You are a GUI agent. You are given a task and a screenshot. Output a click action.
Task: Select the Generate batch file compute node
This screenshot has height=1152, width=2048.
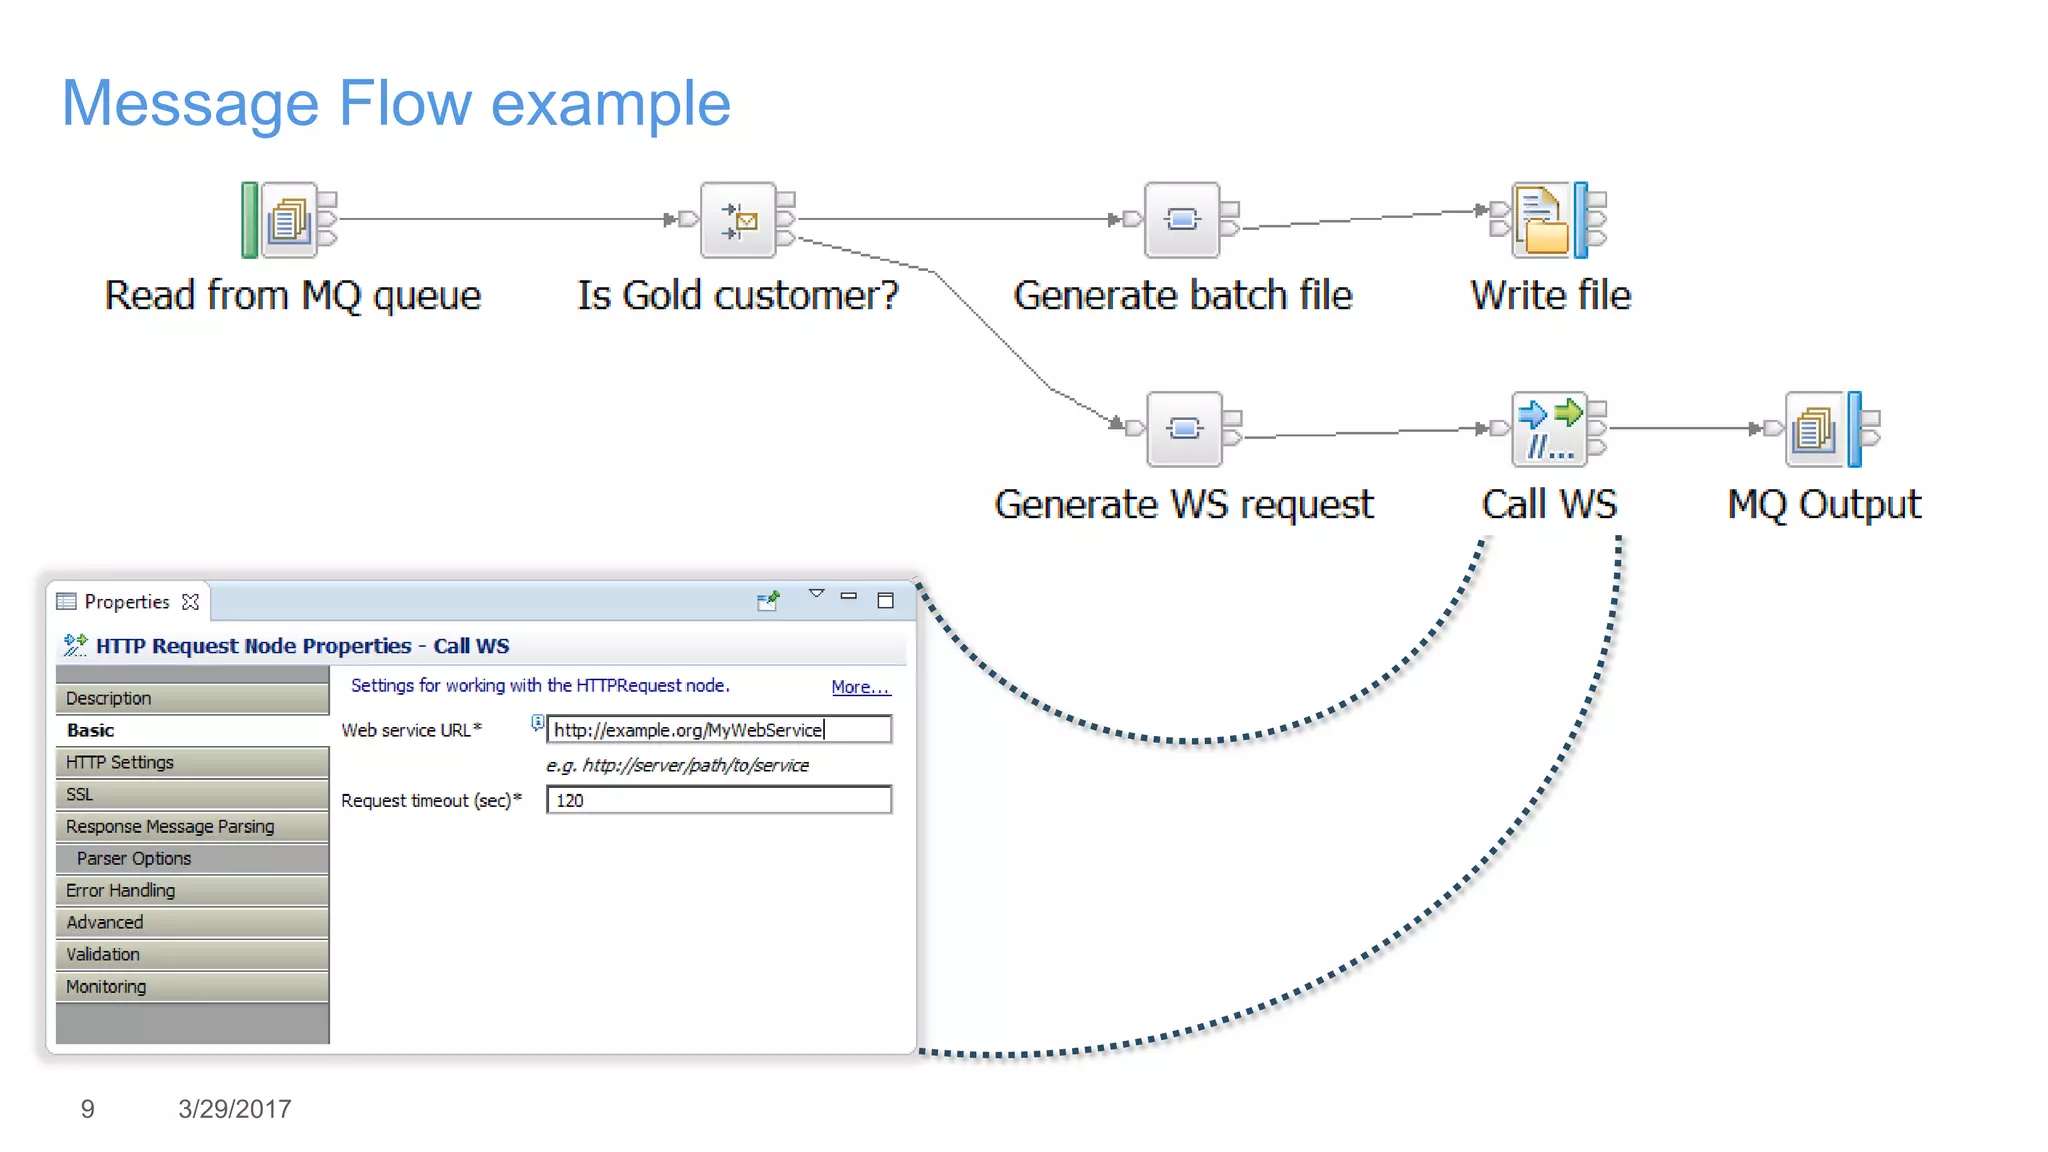[1182, 219]
